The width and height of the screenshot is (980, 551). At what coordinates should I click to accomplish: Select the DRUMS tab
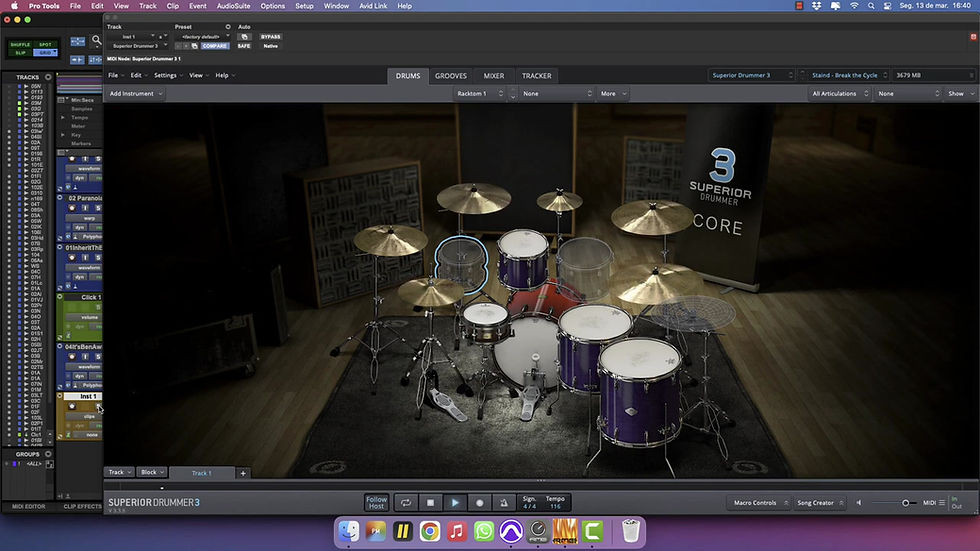(x=408, y=76)
